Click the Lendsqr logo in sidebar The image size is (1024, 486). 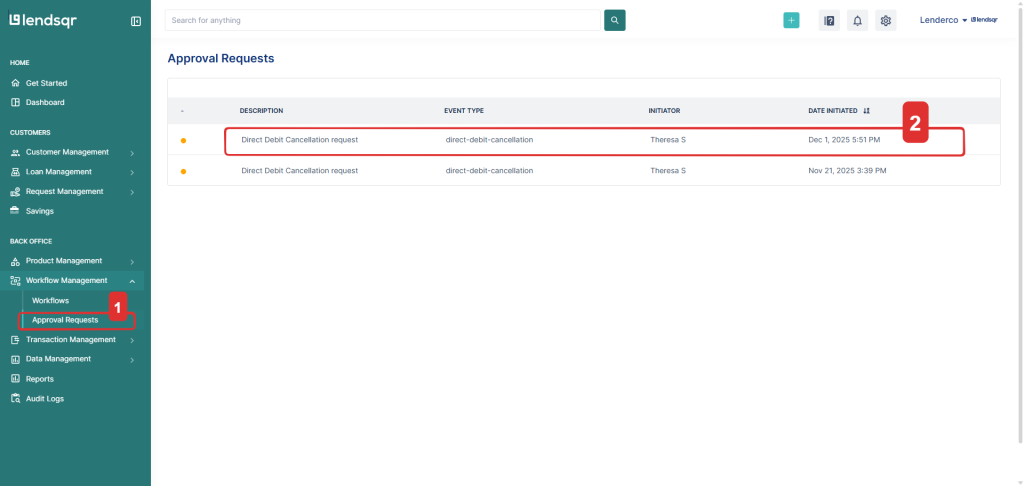click(x=43, y=20)
